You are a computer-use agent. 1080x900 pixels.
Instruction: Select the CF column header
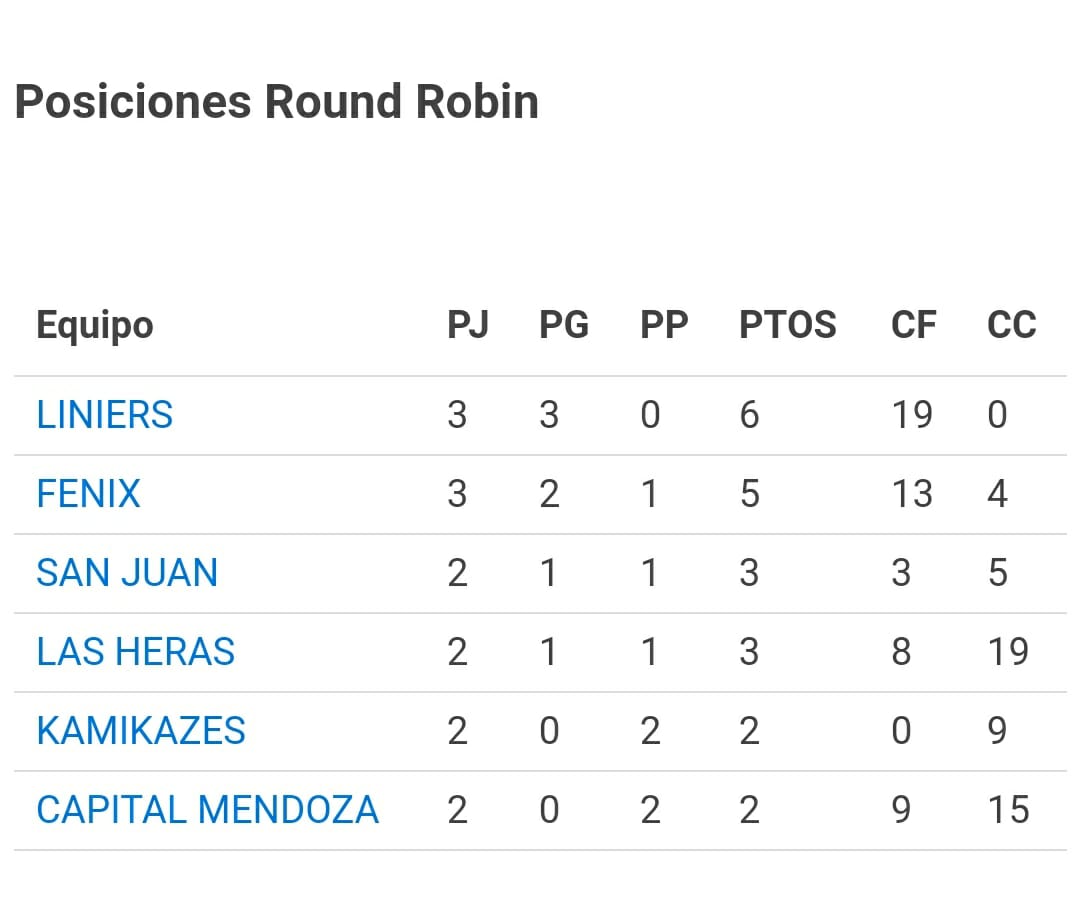click(x=913, y=325)
